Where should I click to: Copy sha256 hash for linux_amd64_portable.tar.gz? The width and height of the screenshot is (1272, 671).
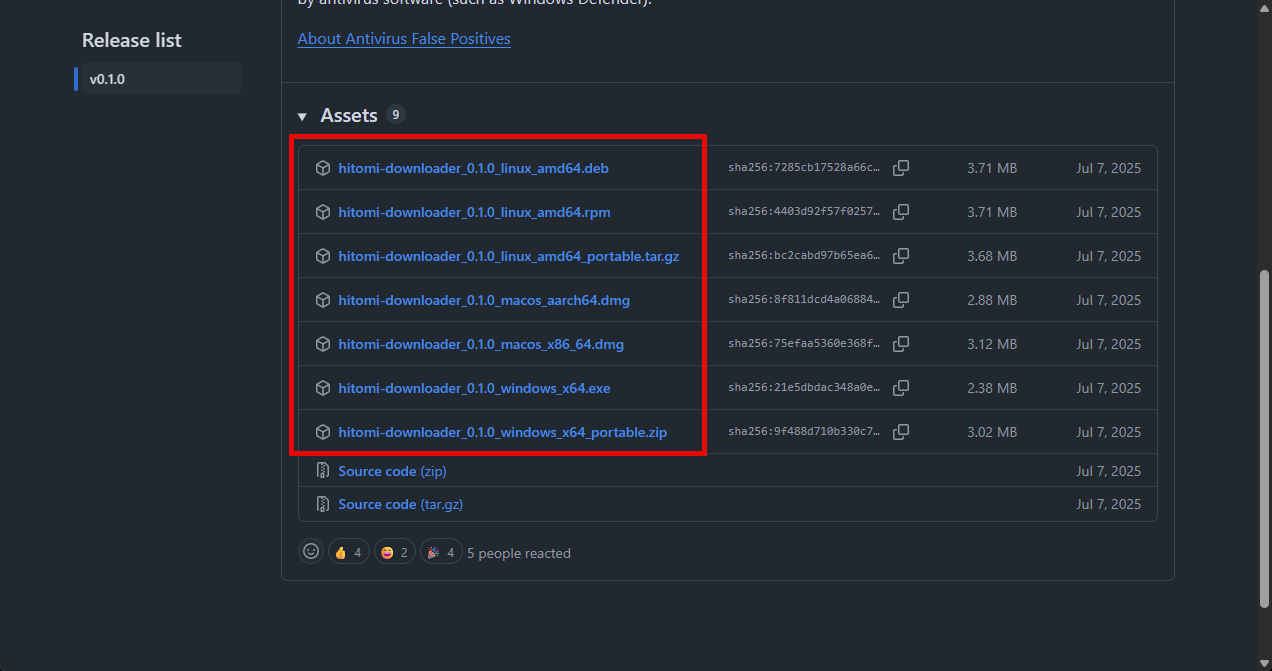coord(901,256)
